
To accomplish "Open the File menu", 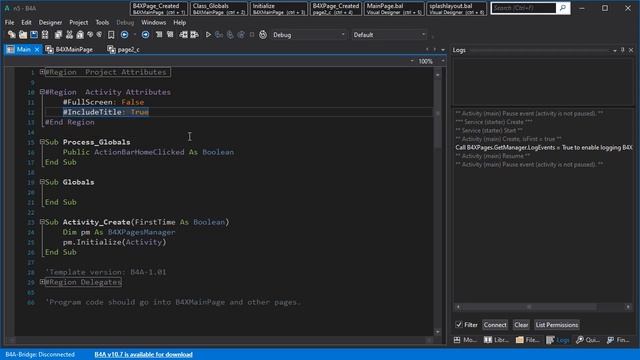I will click(x=9, y=22).
